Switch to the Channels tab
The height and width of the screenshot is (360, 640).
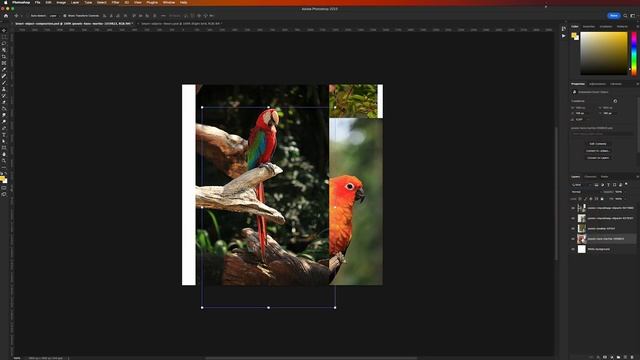[x=591, y=177]
